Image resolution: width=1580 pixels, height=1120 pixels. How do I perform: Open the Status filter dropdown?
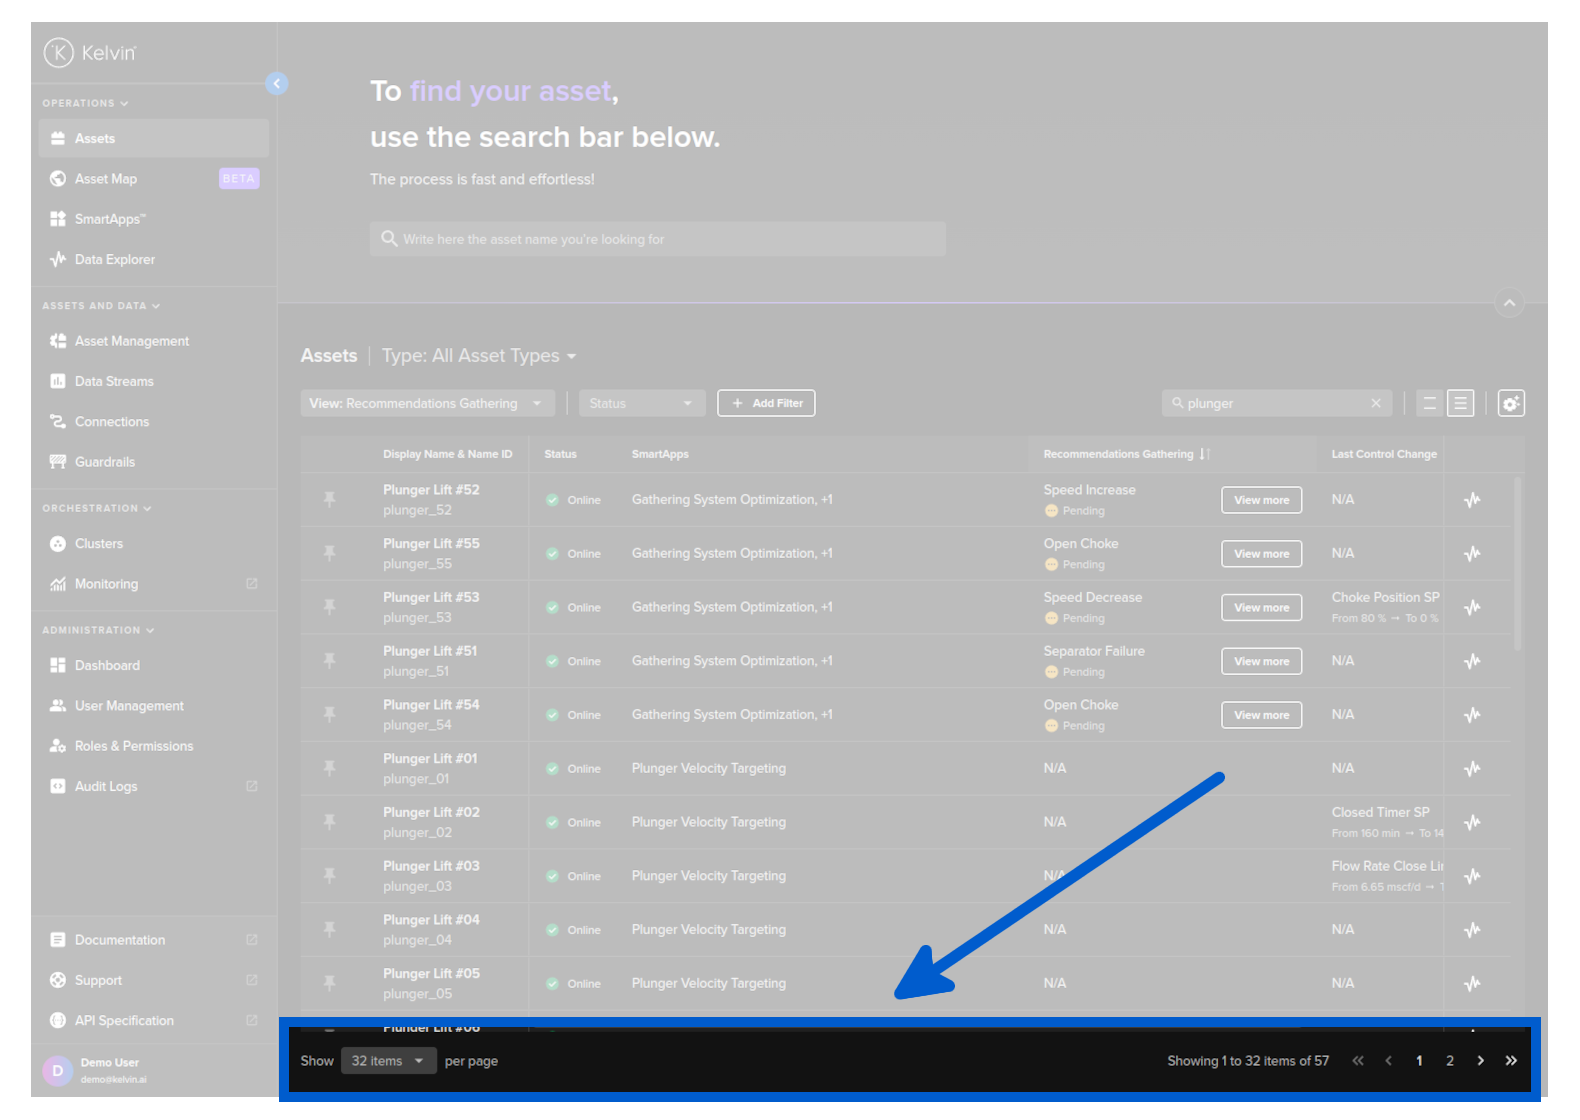click(x=641, y=403)
